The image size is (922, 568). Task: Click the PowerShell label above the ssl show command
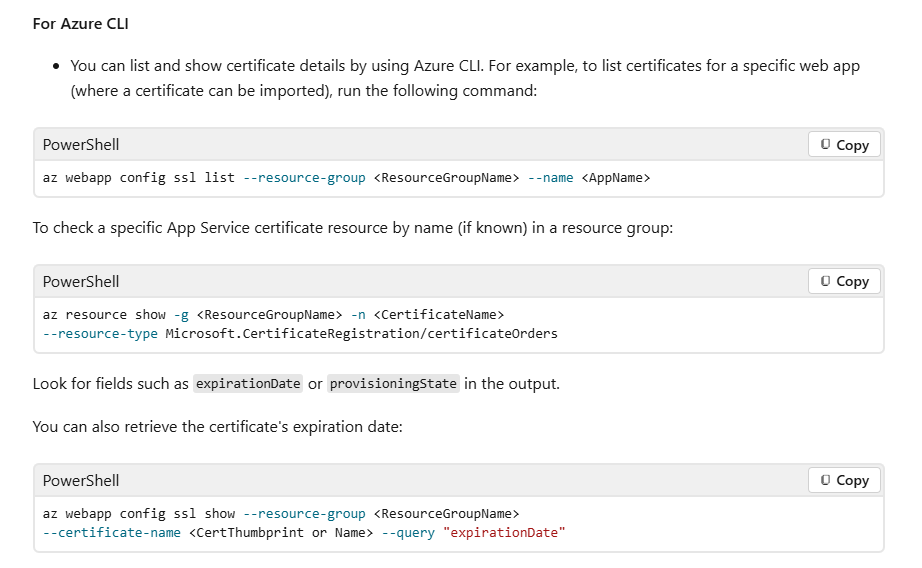coord(81,480)
